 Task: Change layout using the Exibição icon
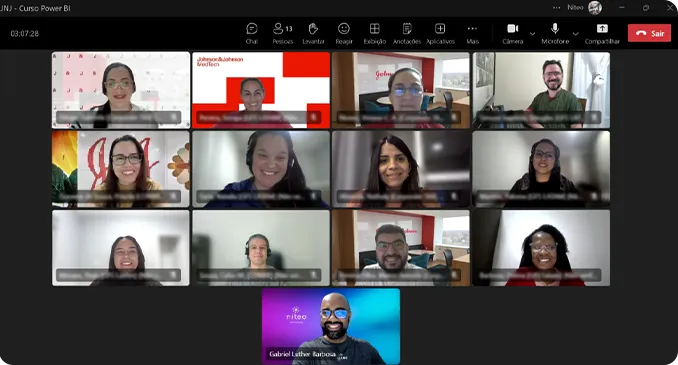coord(374,33)
